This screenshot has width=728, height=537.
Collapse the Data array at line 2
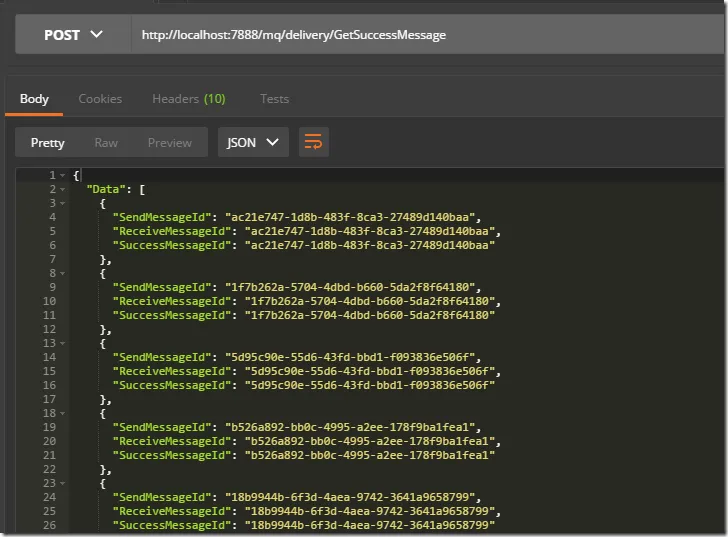(63, 189)
